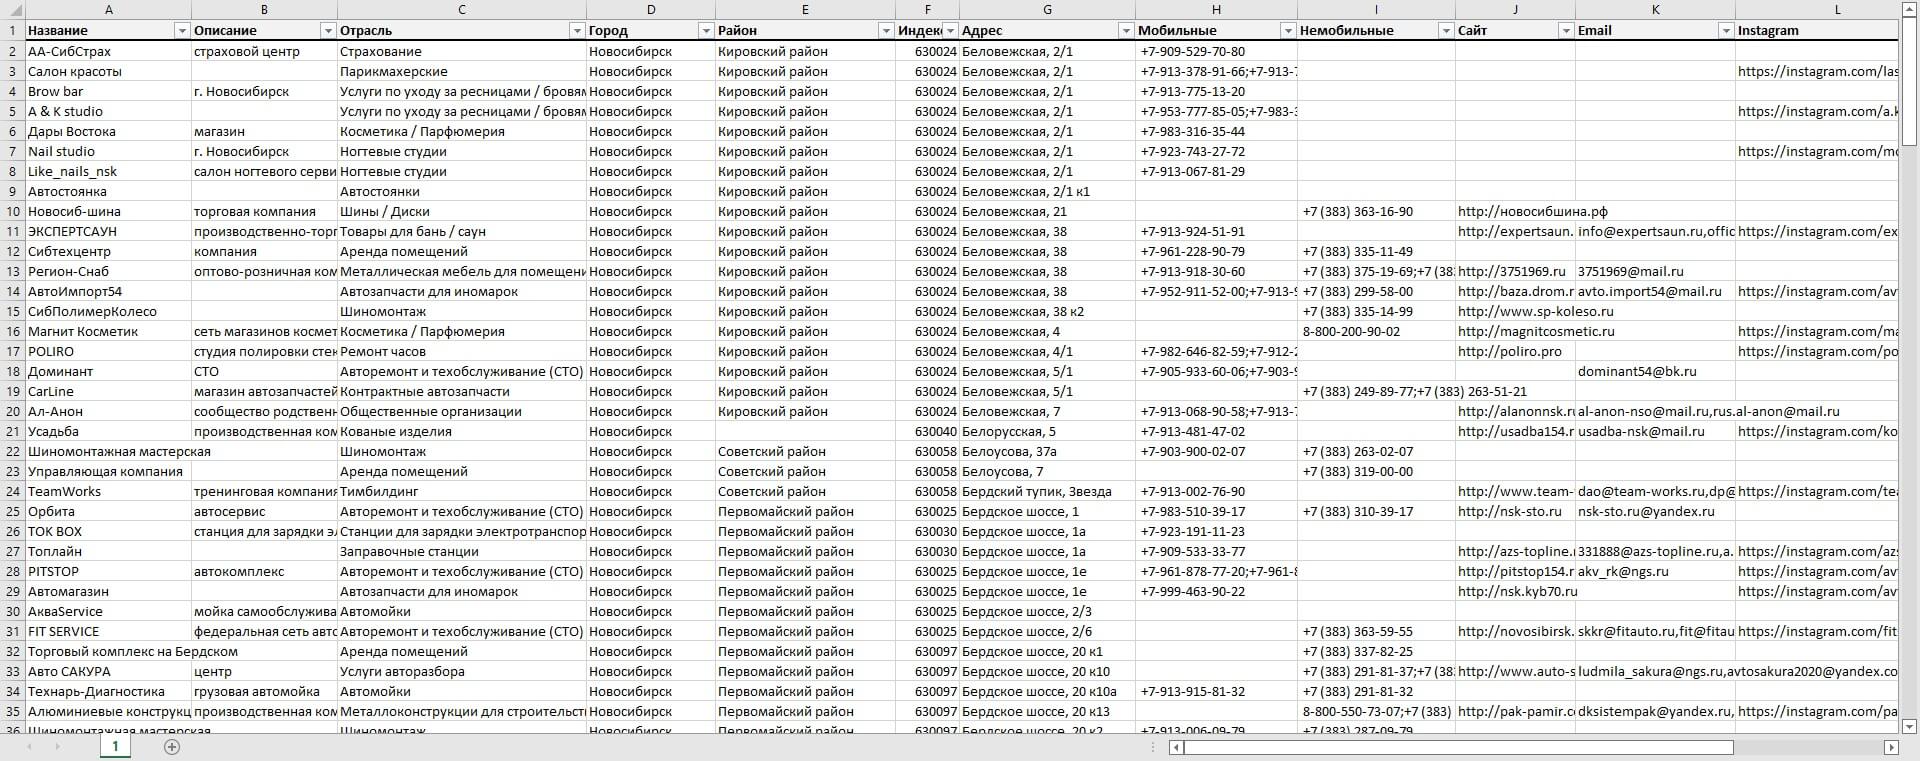This screenshot has height=761, width=1920.
Task: Click cell 'Brow bar'
Action: [108, 91]
